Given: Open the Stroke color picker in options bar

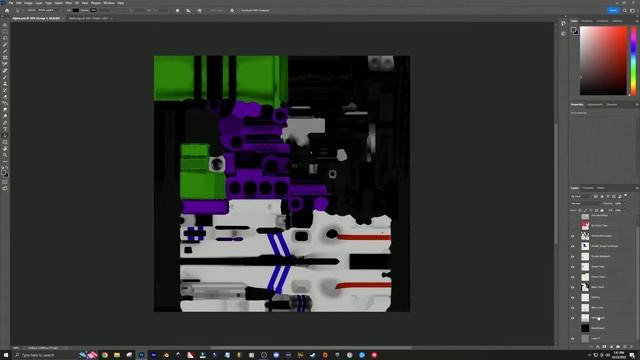Looking at the screenshot, I should [93, 10].
